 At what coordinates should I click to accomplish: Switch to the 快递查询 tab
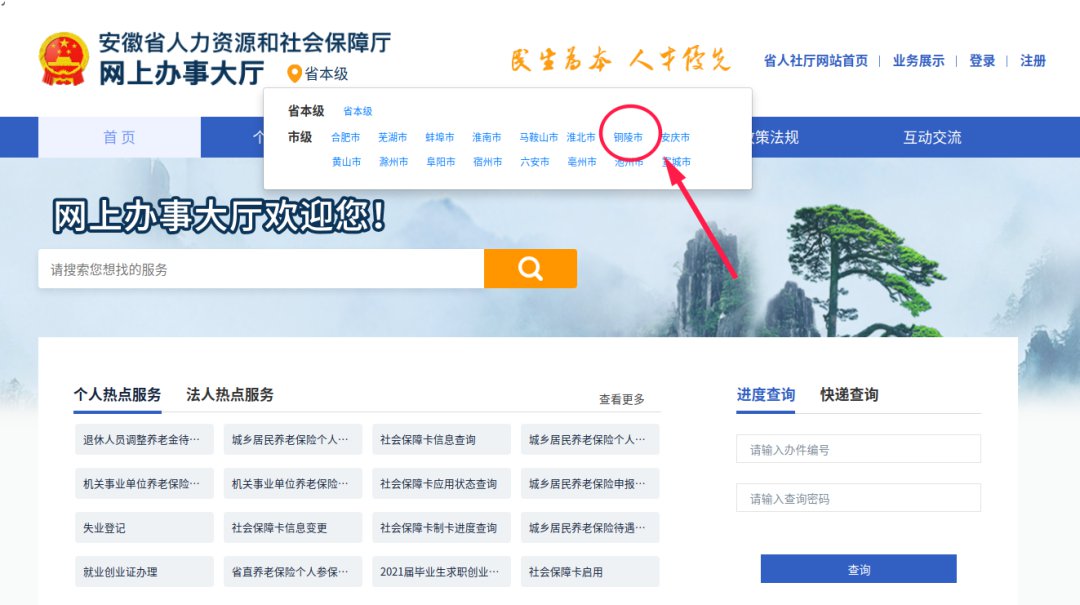coord(849,395)
